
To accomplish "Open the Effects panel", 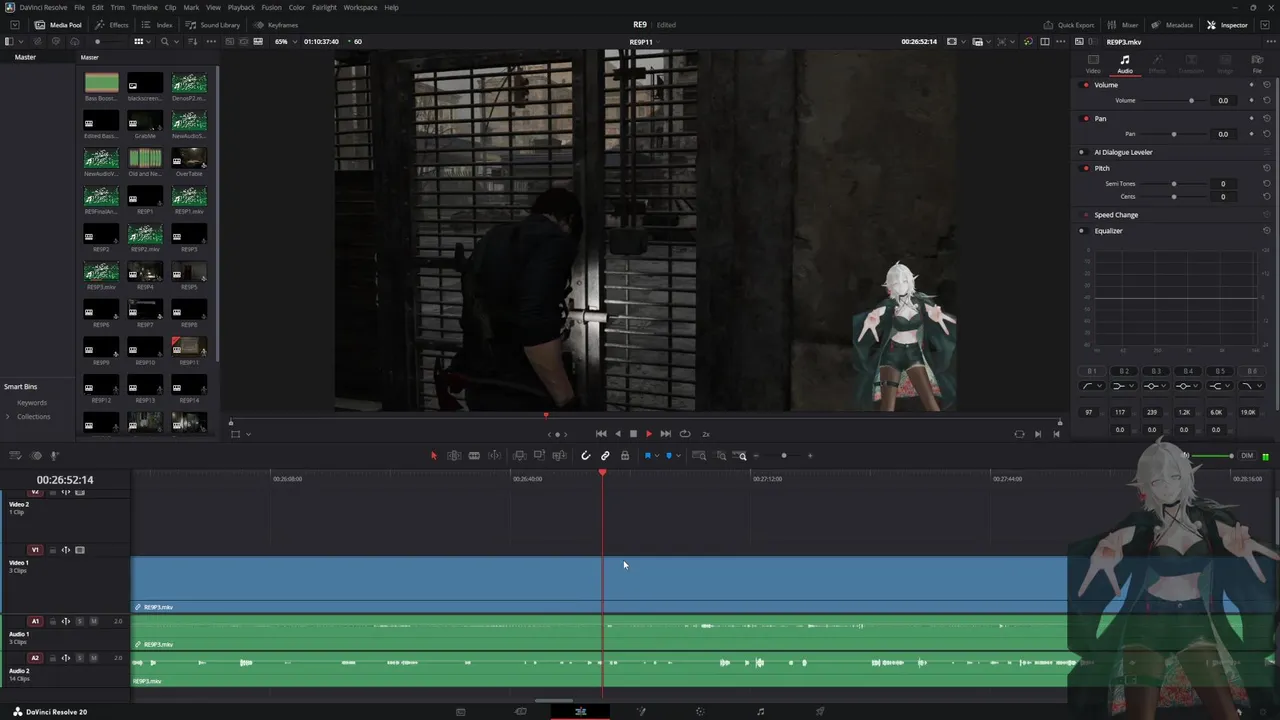I will (112, 25).
